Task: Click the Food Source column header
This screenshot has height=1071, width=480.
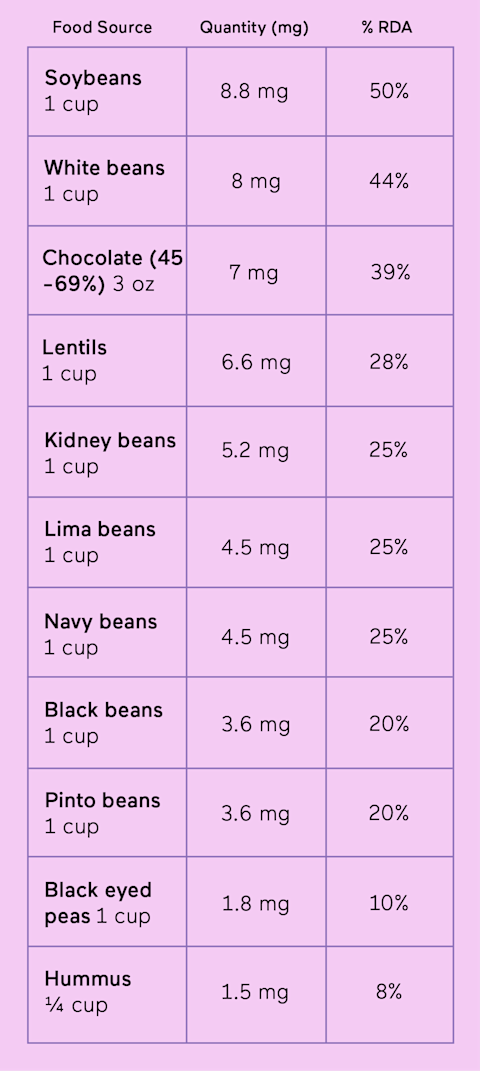Action: point(102,28)
